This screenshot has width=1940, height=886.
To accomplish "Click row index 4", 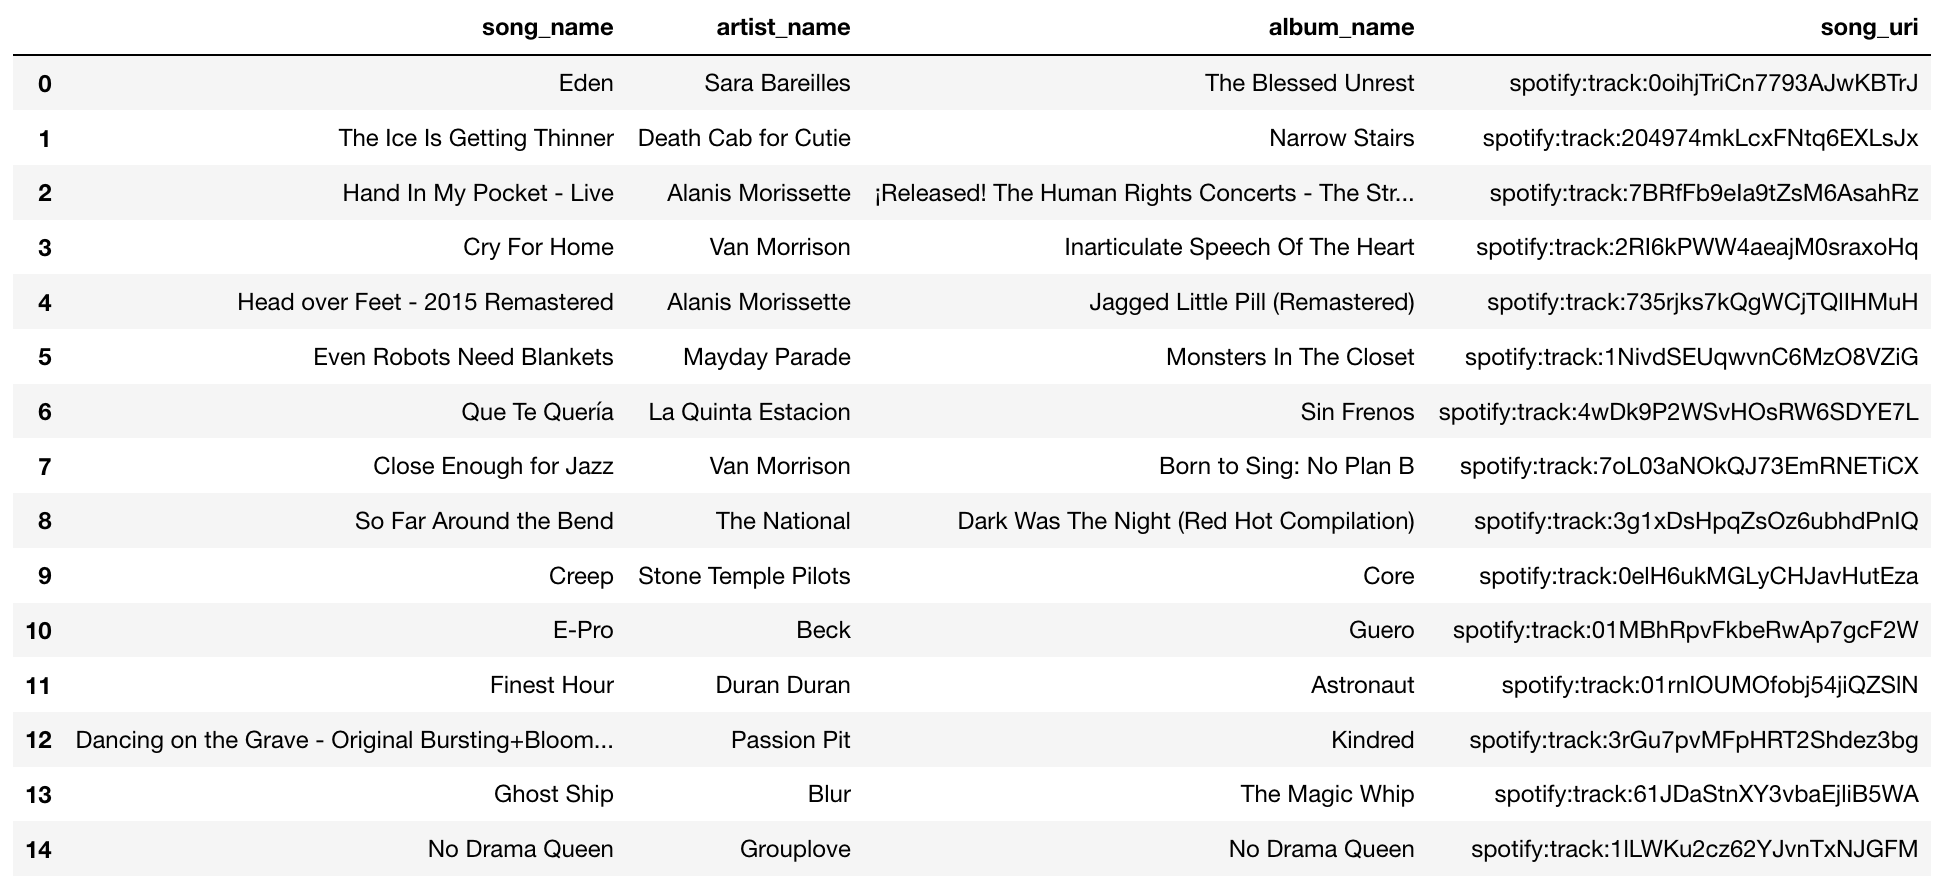I will coord(44,302).
